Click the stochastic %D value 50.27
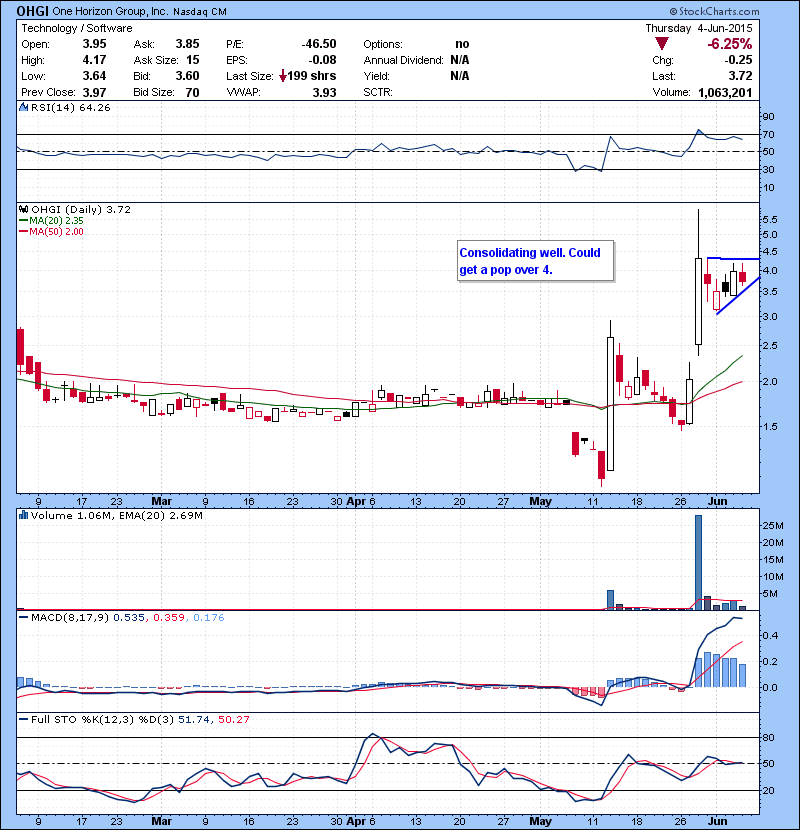 (x=233, y=719)
